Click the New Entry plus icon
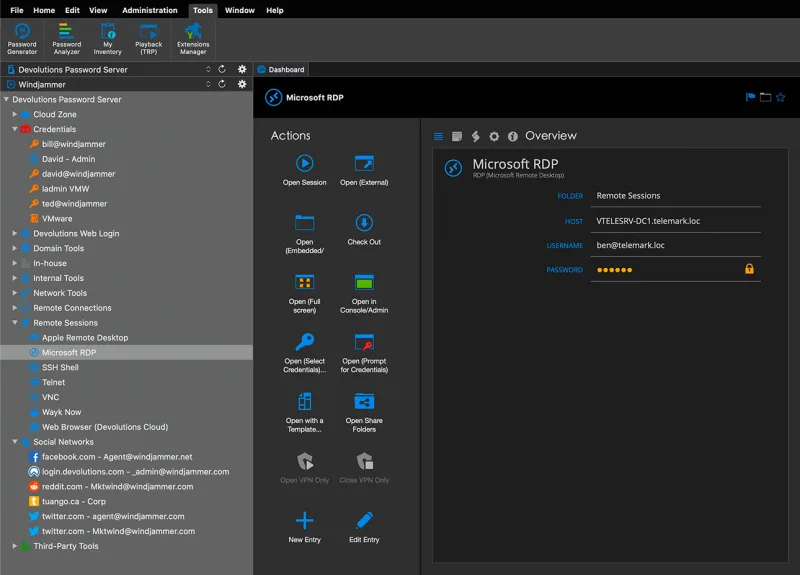This screenshot has height=575, width=800. coord(305,520)
